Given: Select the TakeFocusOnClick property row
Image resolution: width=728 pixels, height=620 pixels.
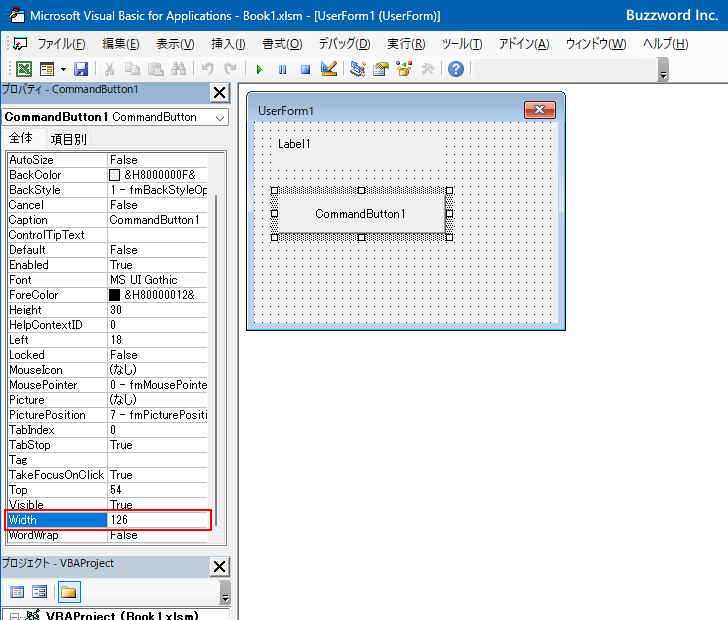Looking at the screenshot, I should [108, 475].
